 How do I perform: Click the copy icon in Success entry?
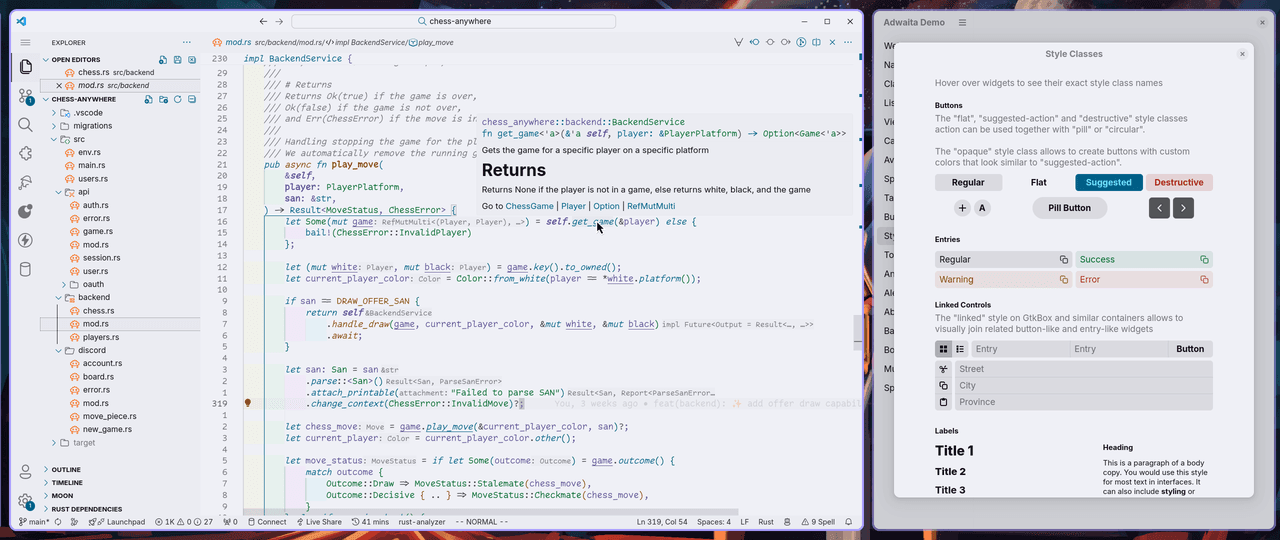(1204, 259)
